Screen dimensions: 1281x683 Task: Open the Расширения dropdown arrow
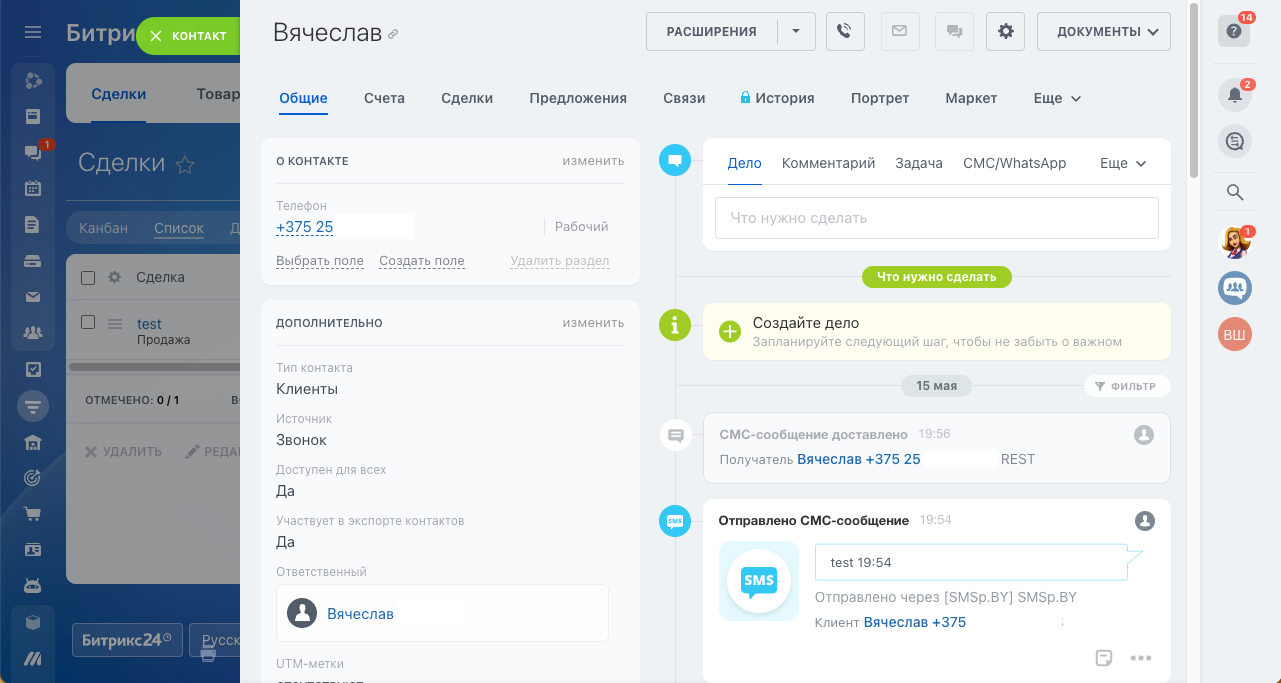point(796,31)
